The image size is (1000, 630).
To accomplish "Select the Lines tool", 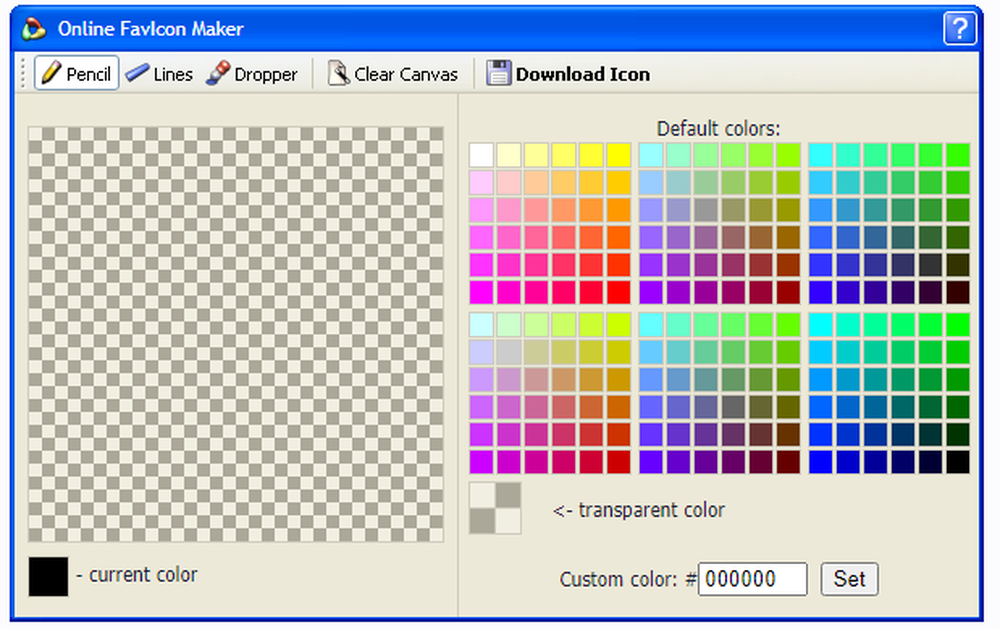I will coord(159,73).
